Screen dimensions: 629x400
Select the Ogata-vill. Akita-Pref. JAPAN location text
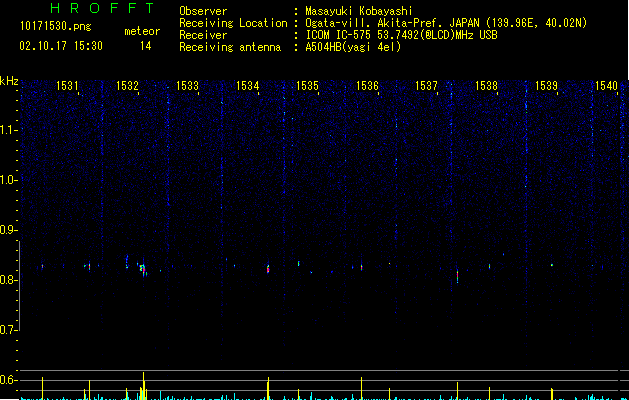[446, 23]
